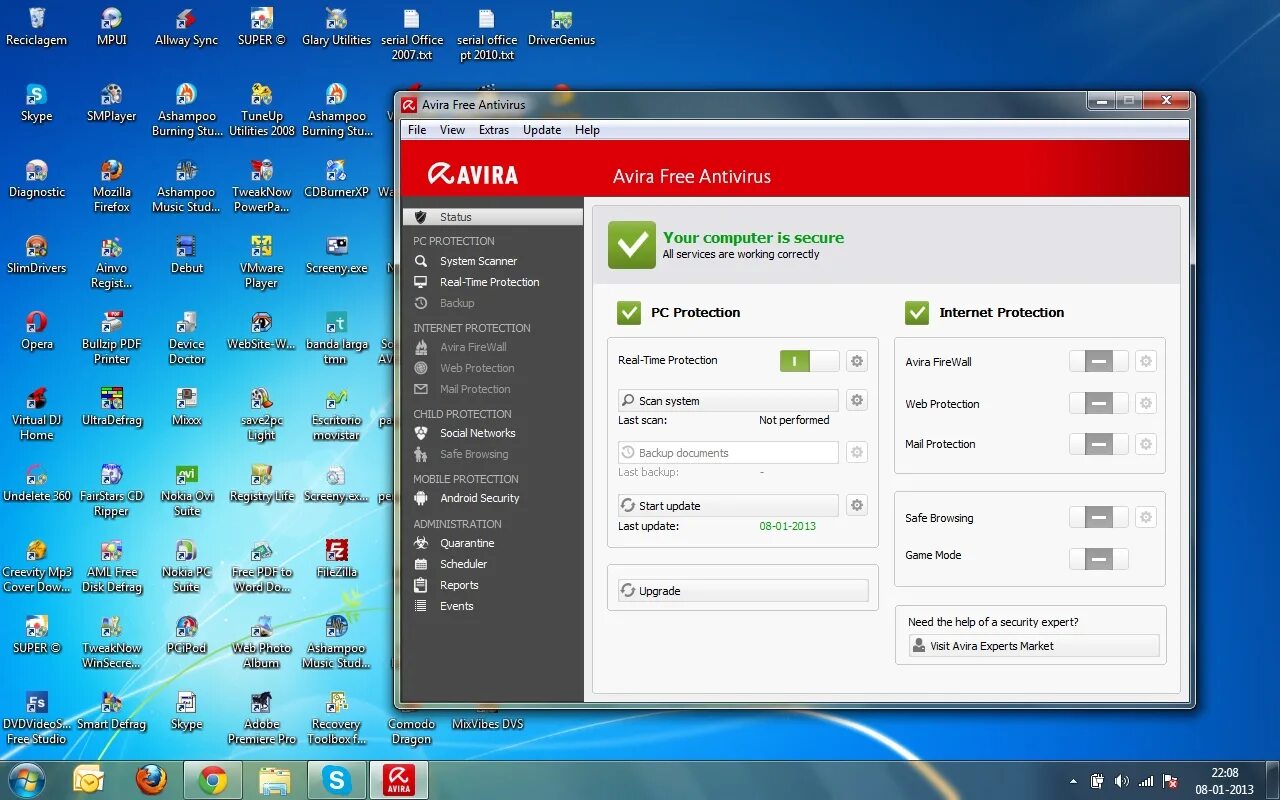Open the Start update settings gear
Image resolution: width=1280 pixels, height=800 pixels.
point(856,506)
